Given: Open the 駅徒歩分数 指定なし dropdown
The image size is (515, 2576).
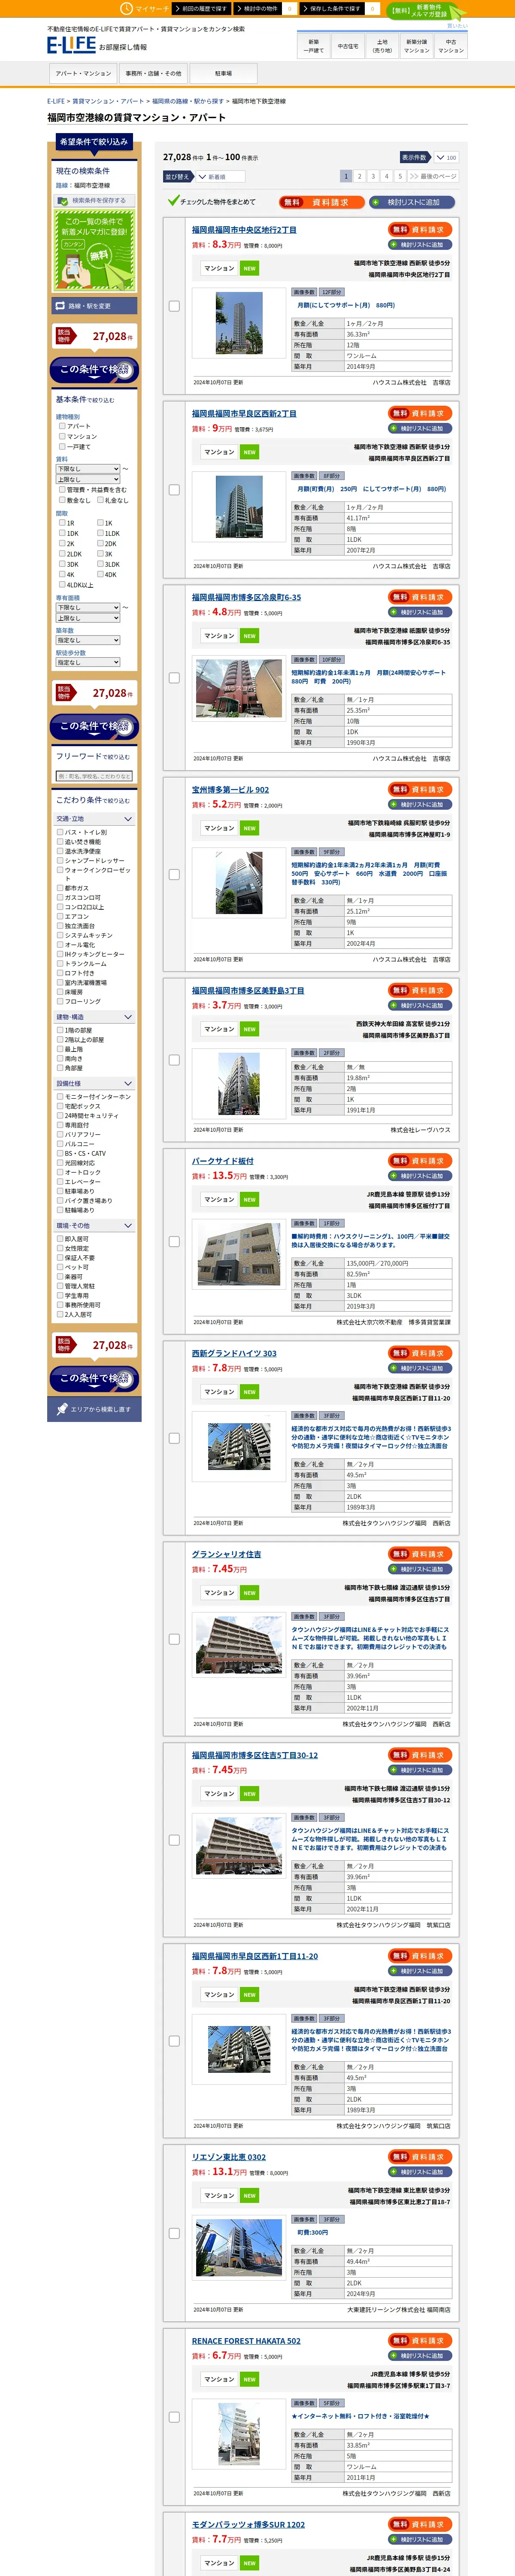Looking at the screenshot, I should (88, 662).
